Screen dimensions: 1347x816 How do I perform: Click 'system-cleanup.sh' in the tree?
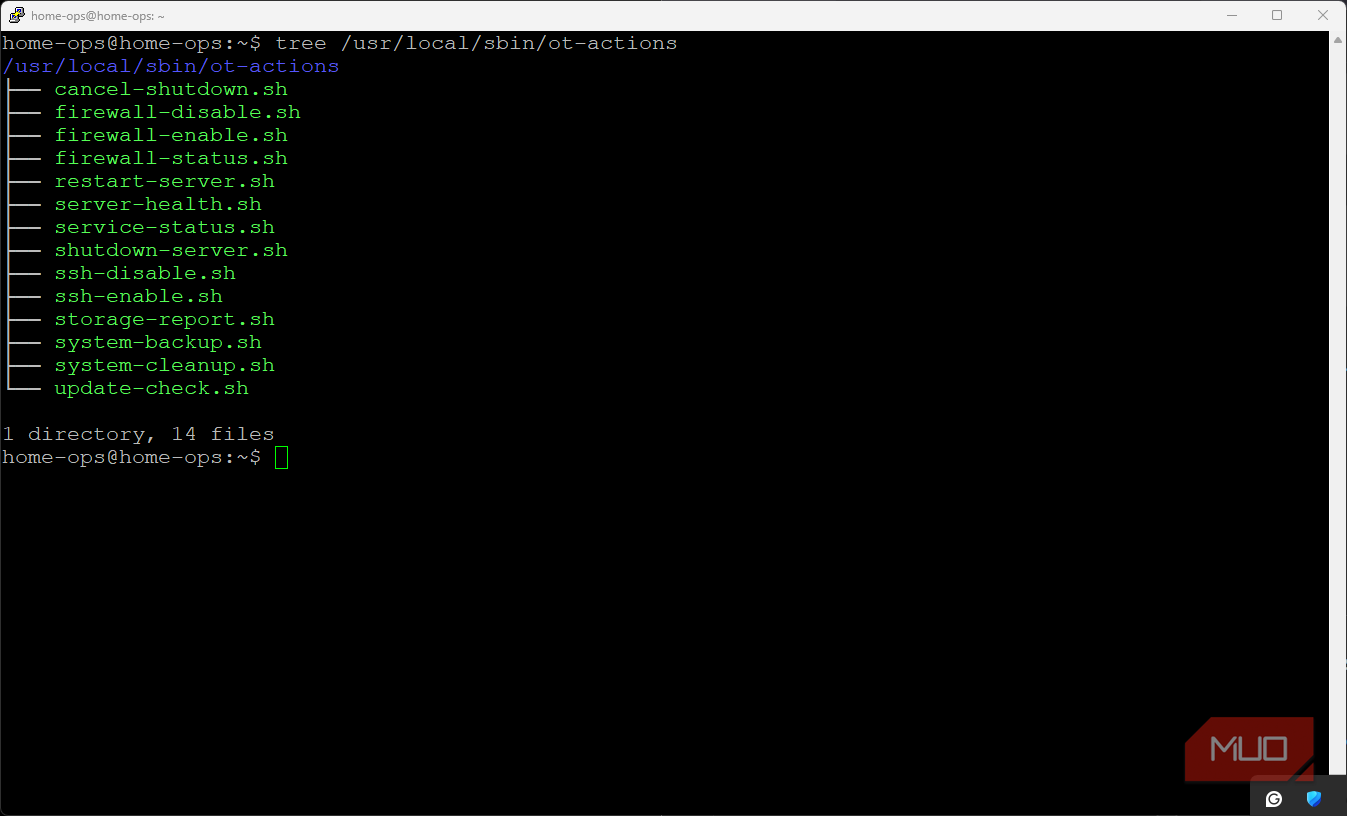click(x=164, y=365)
